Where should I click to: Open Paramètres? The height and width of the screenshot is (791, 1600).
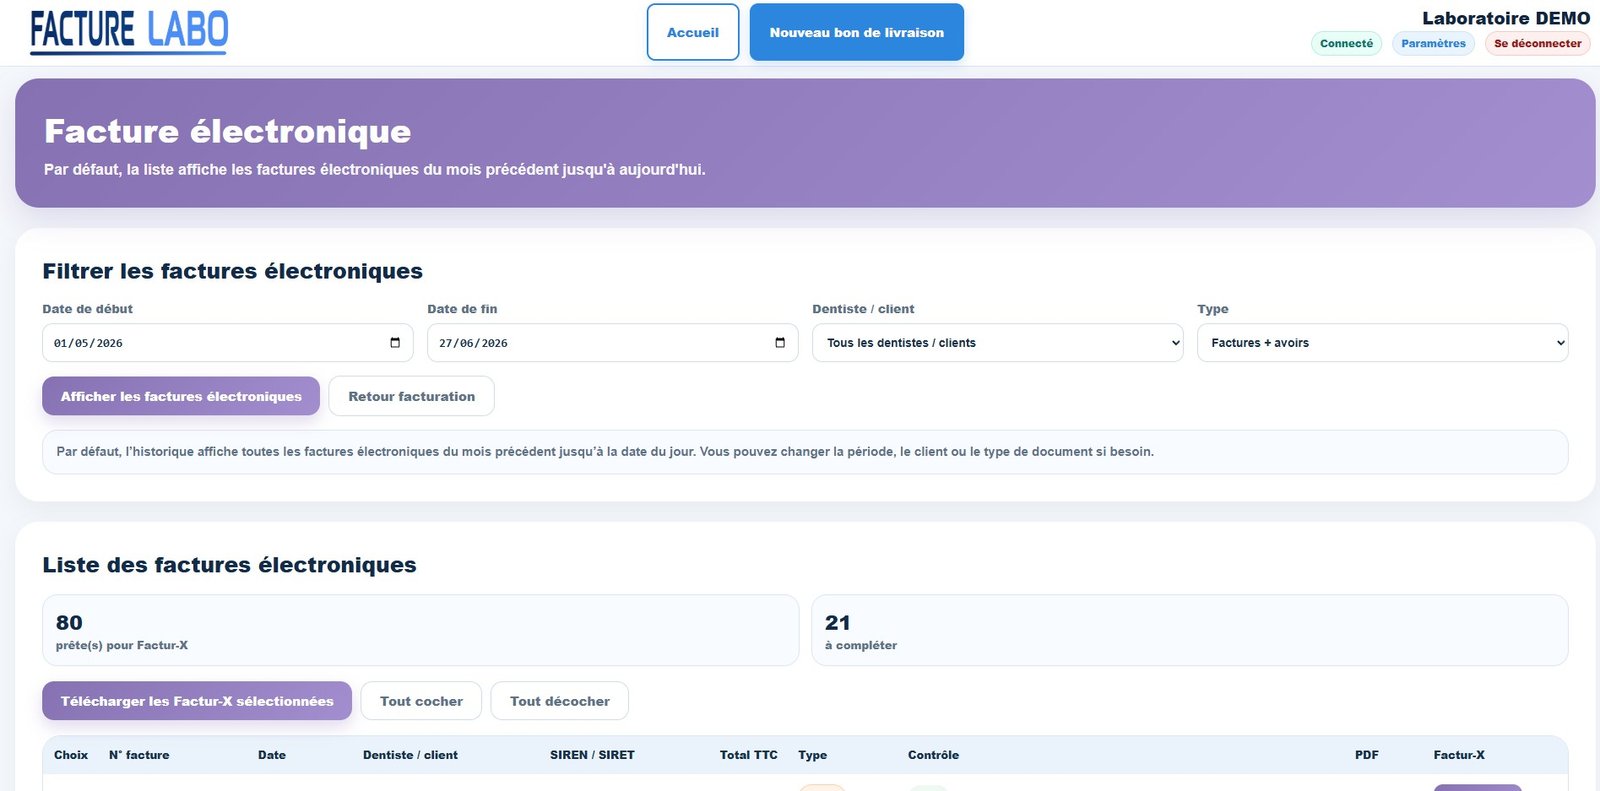click(1433, 43)
